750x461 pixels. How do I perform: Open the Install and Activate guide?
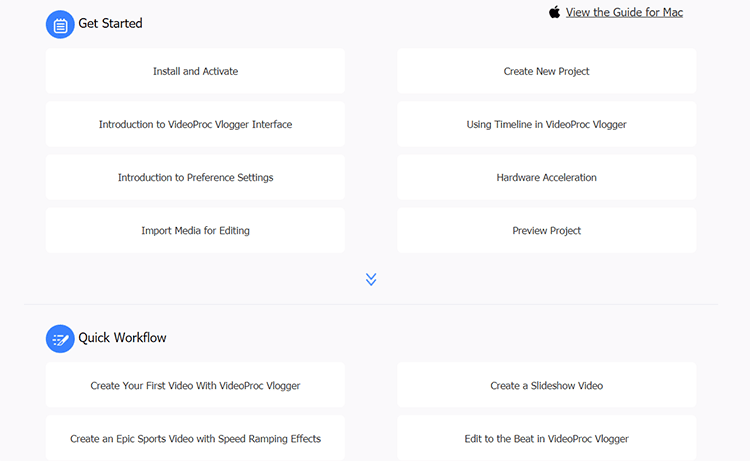click(195, 71)
